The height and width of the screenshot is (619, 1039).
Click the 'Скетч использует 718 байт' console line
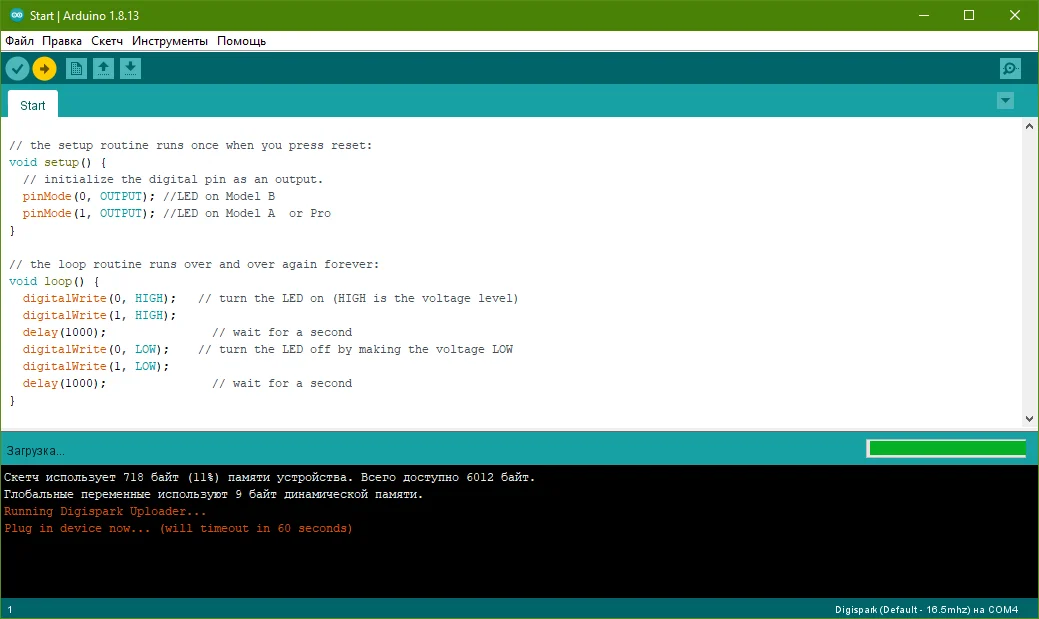(269, 477)
